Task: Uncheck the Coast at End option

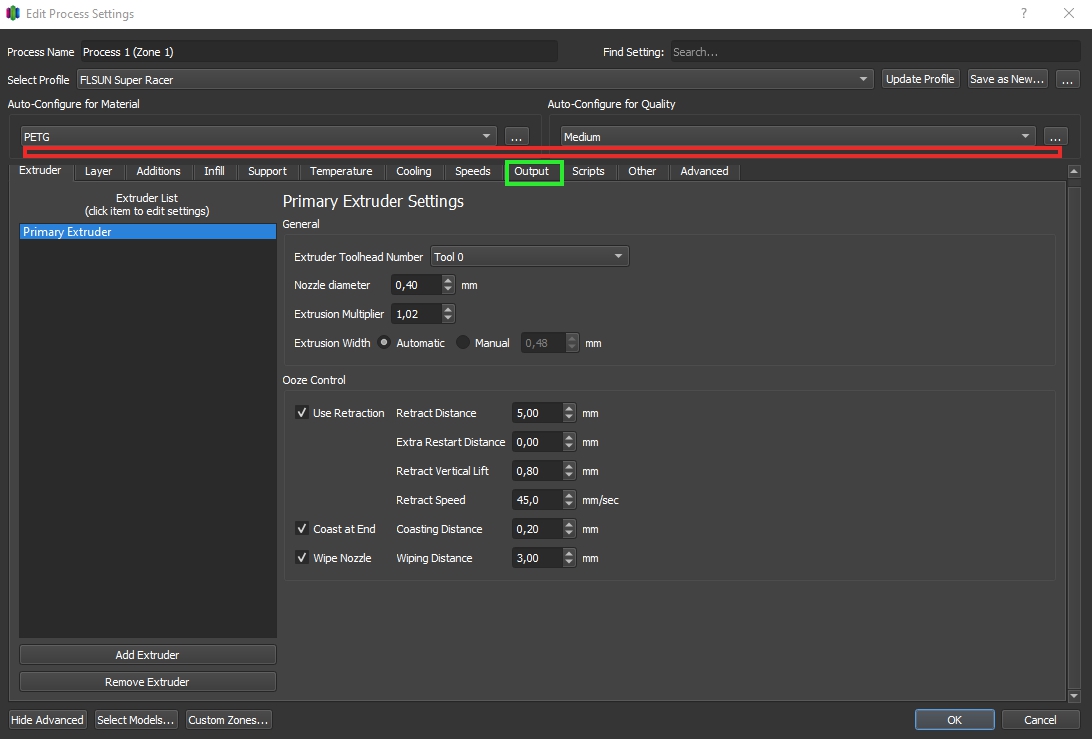Action: [x=302, y=529]
